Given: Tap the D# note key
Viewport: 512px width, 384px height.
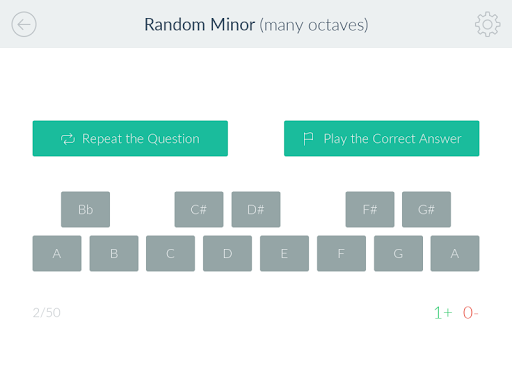Looking at the screenshot, I should tap(256, 209).
